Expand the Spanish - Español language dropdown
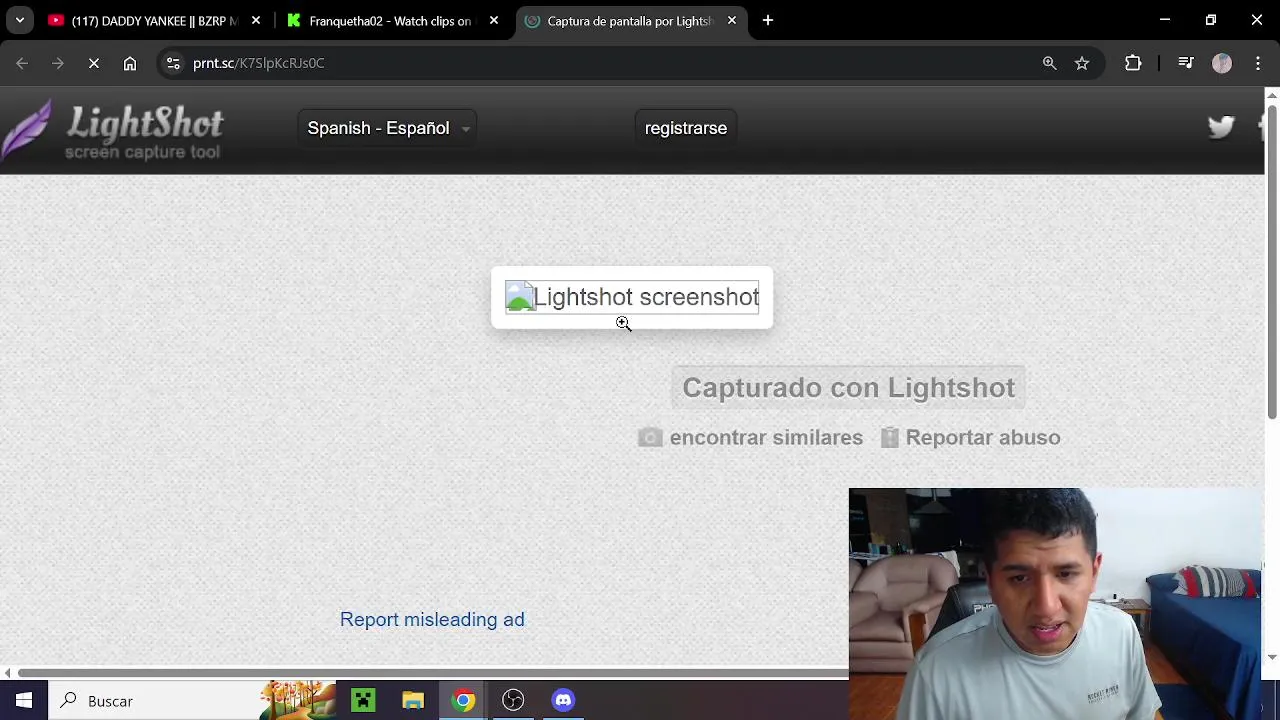This screenshot has height=720, width=1280. [x=387, y=128]
